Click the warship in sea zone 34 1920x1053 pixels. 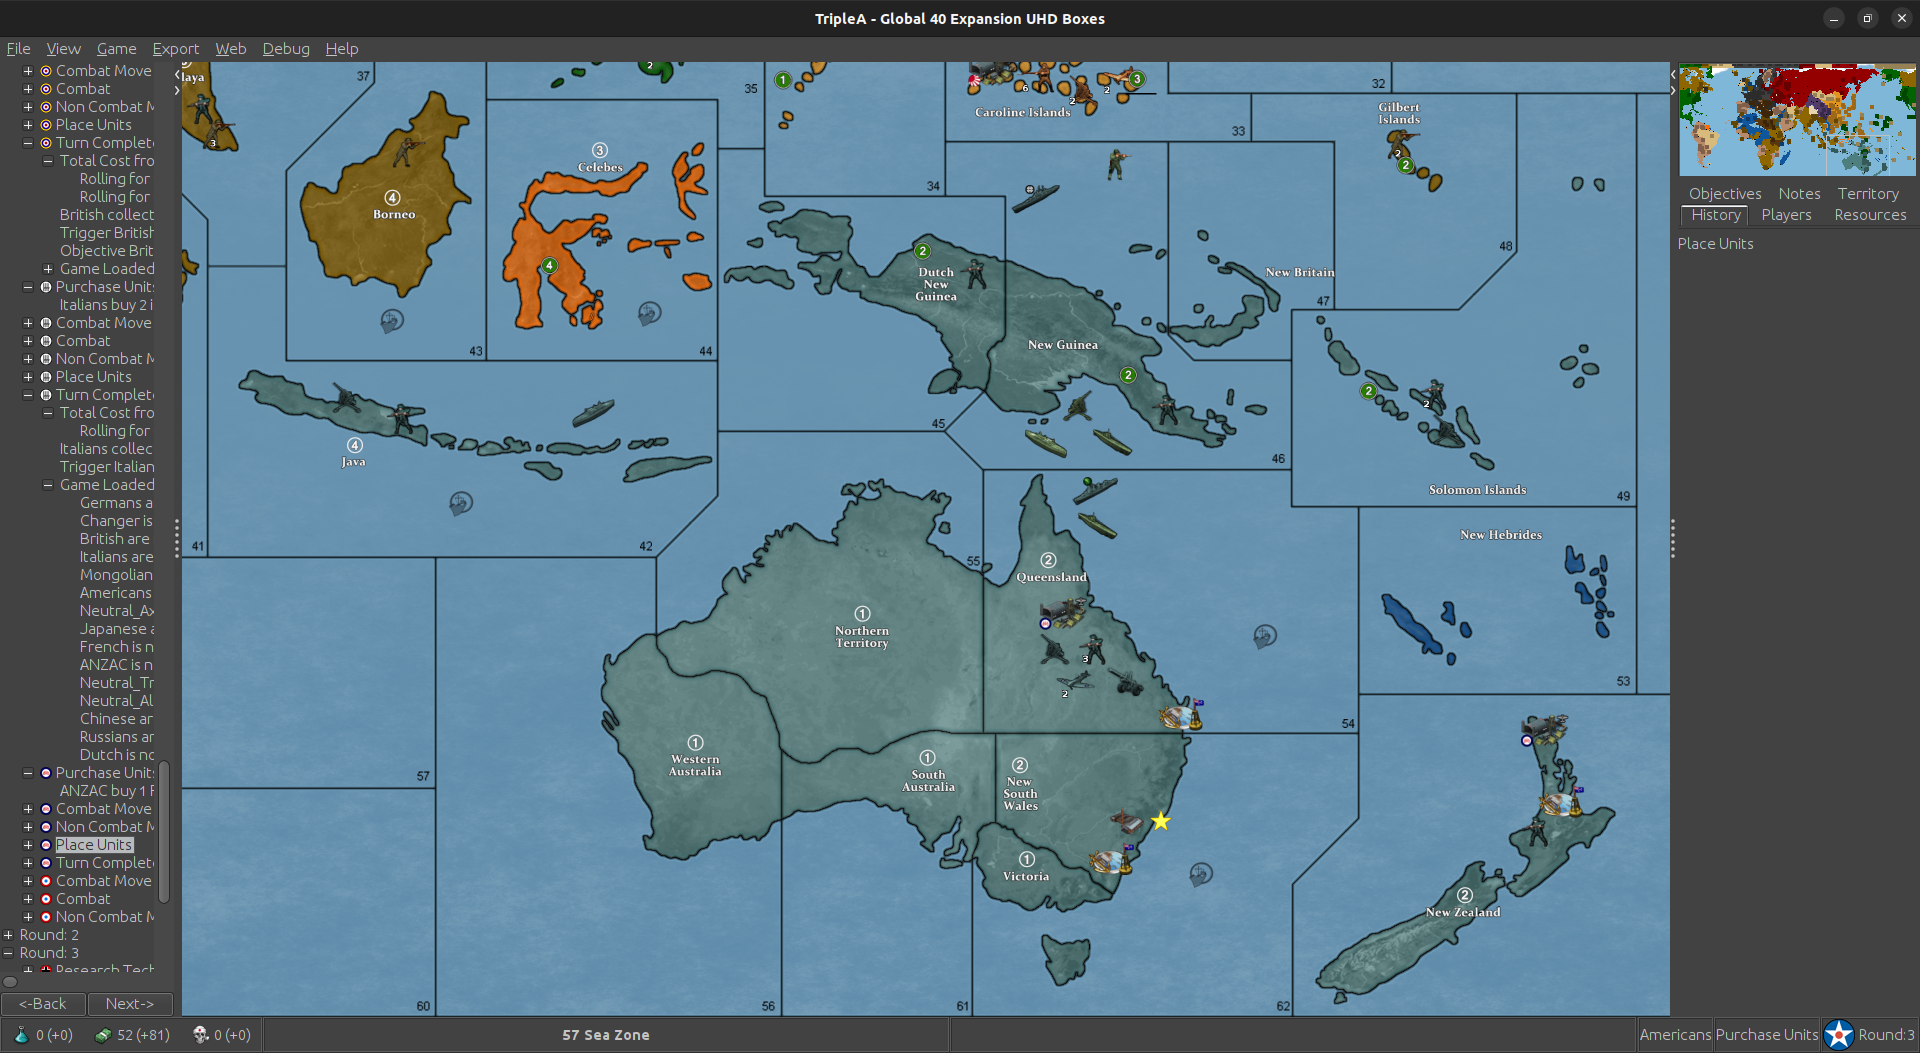pyautogui.click(x=1035, y=196)
